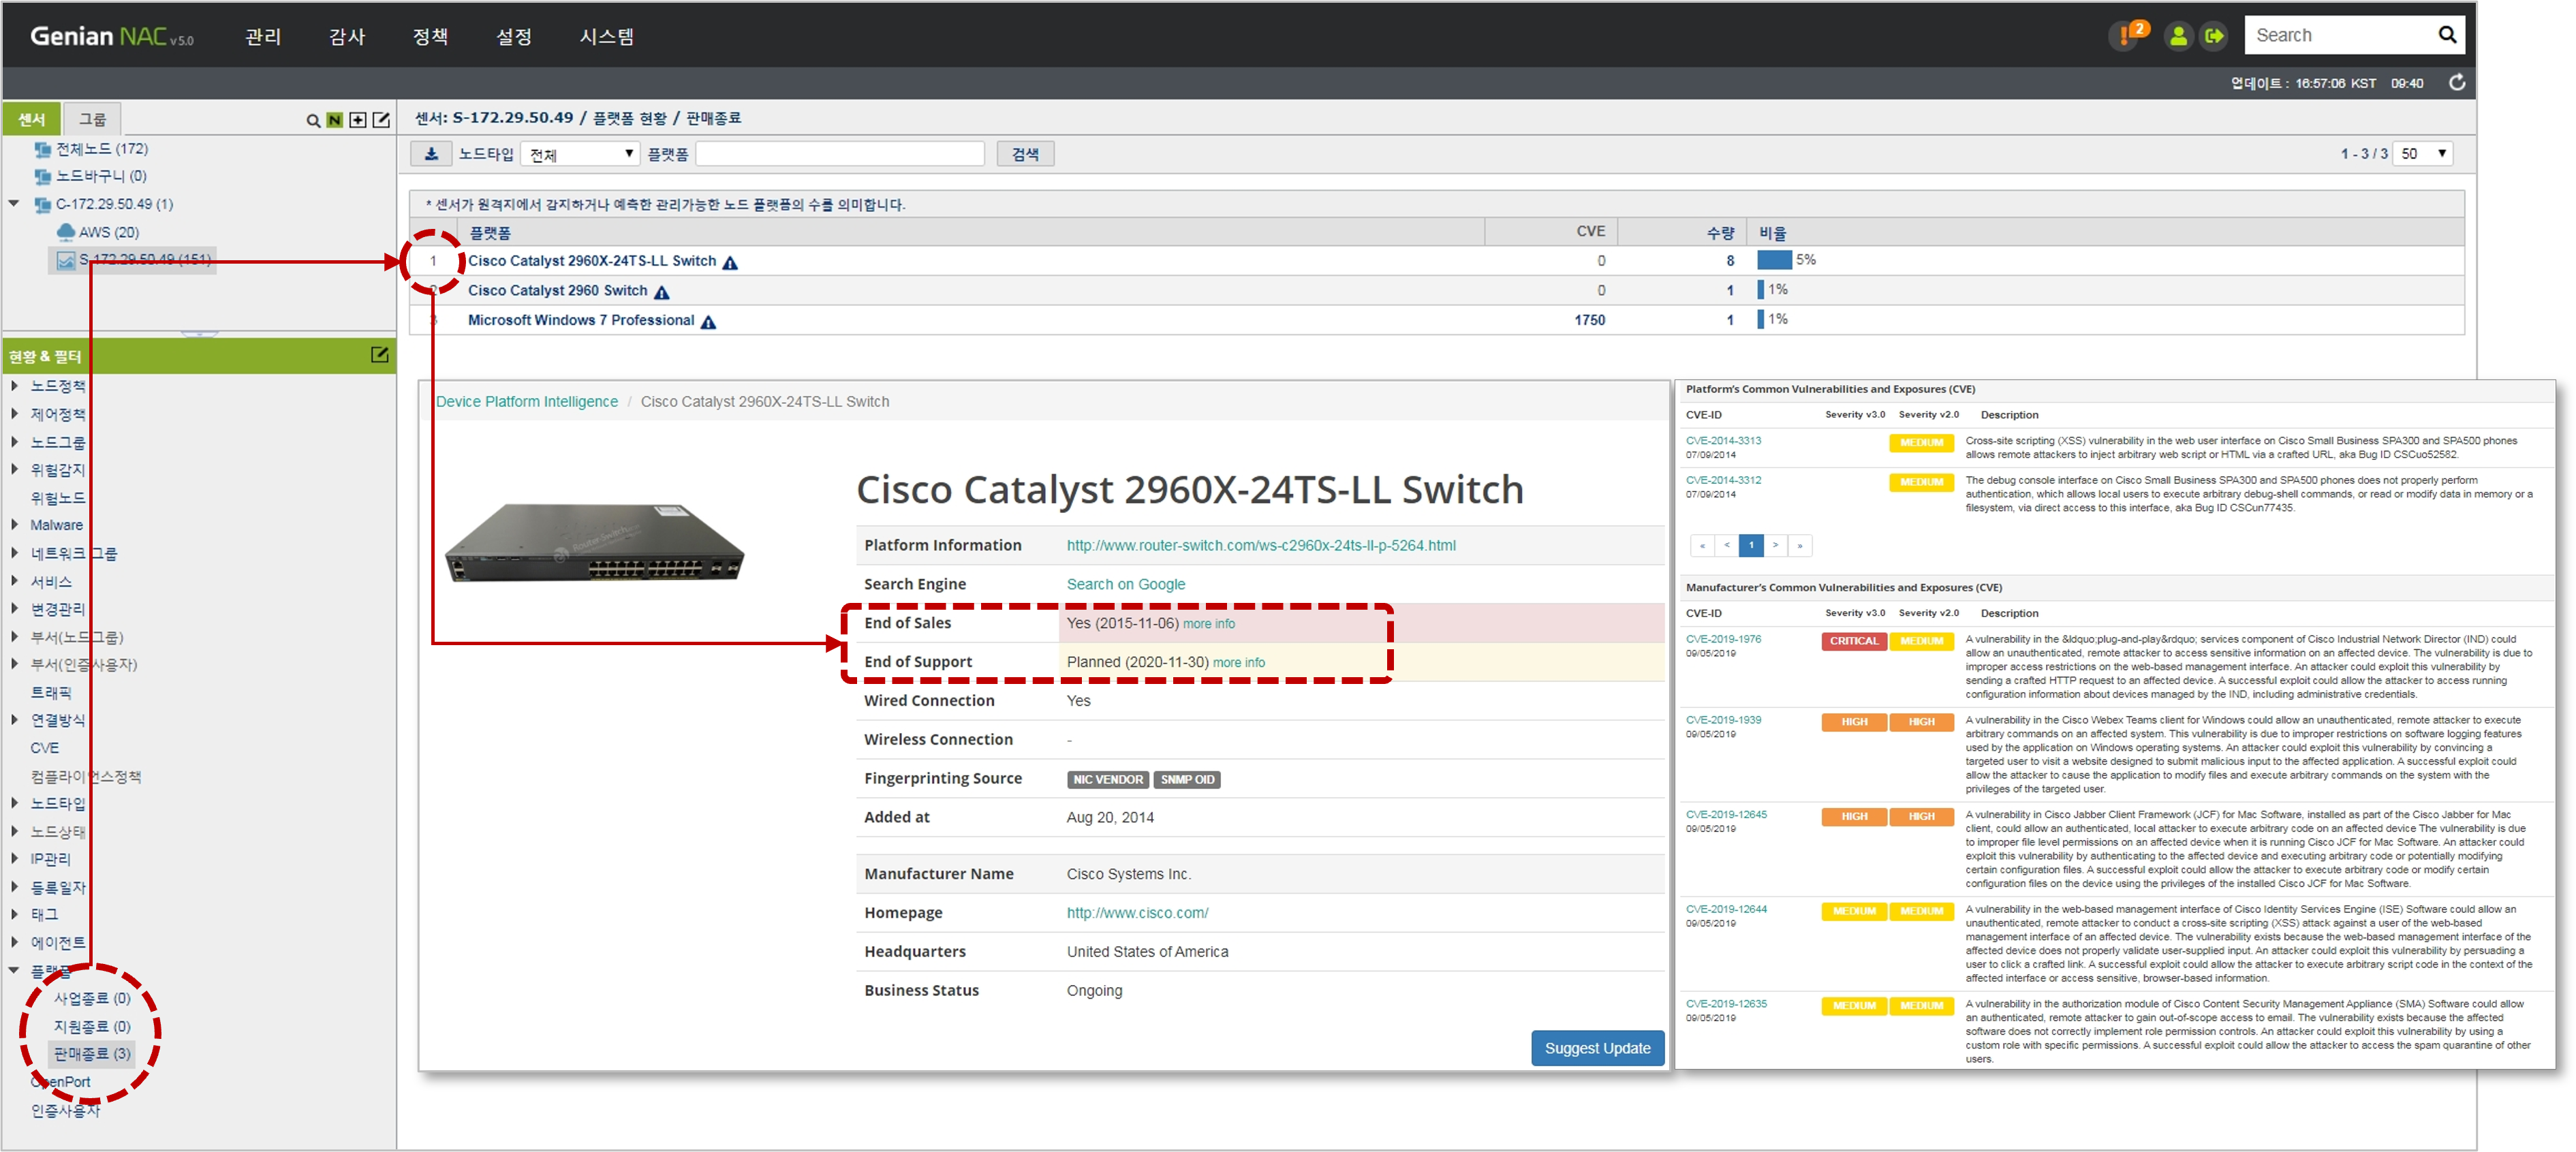Collapse the C-172.29.50.49 tree node
This screenshot has width=2576, height=1152.
14,204
